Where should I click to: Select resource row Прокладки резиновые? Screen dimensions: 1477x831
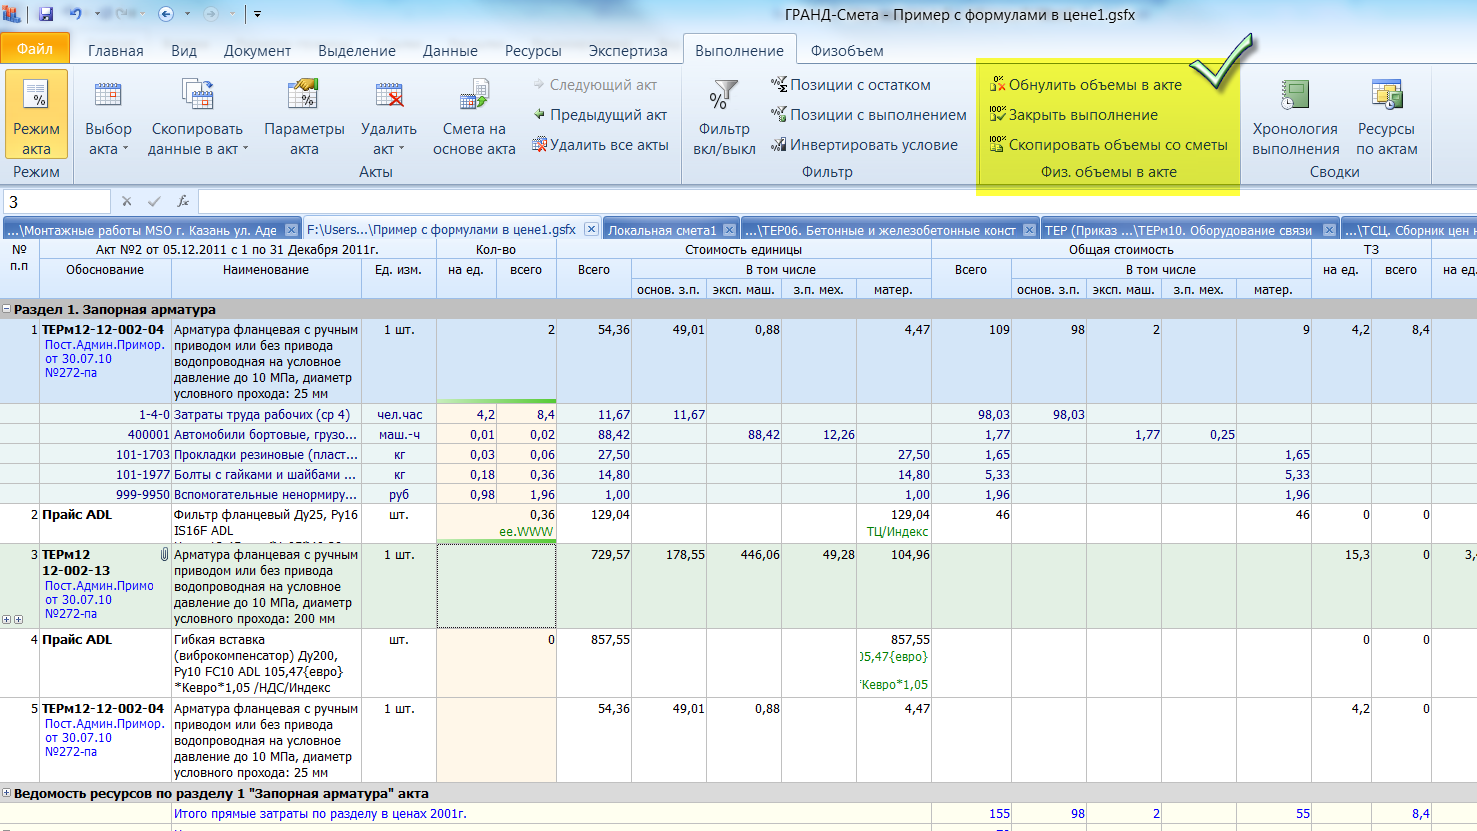[738, 454]
